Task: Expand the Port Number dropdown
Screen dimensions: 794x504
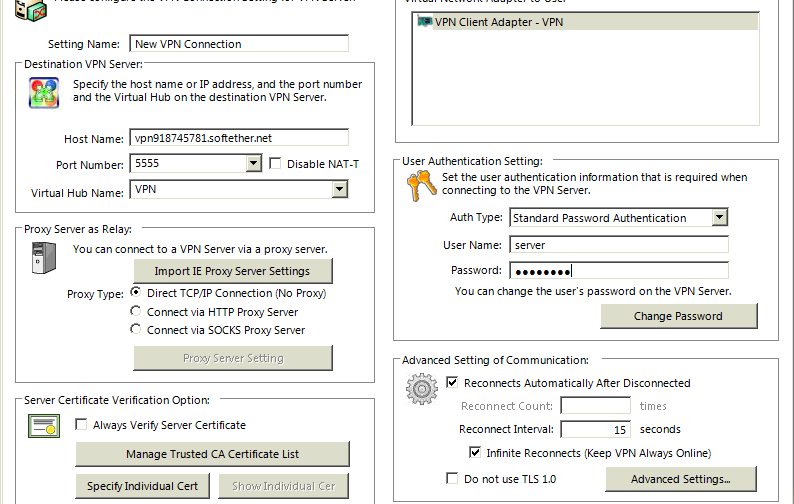Action: (x=253, y=163)
